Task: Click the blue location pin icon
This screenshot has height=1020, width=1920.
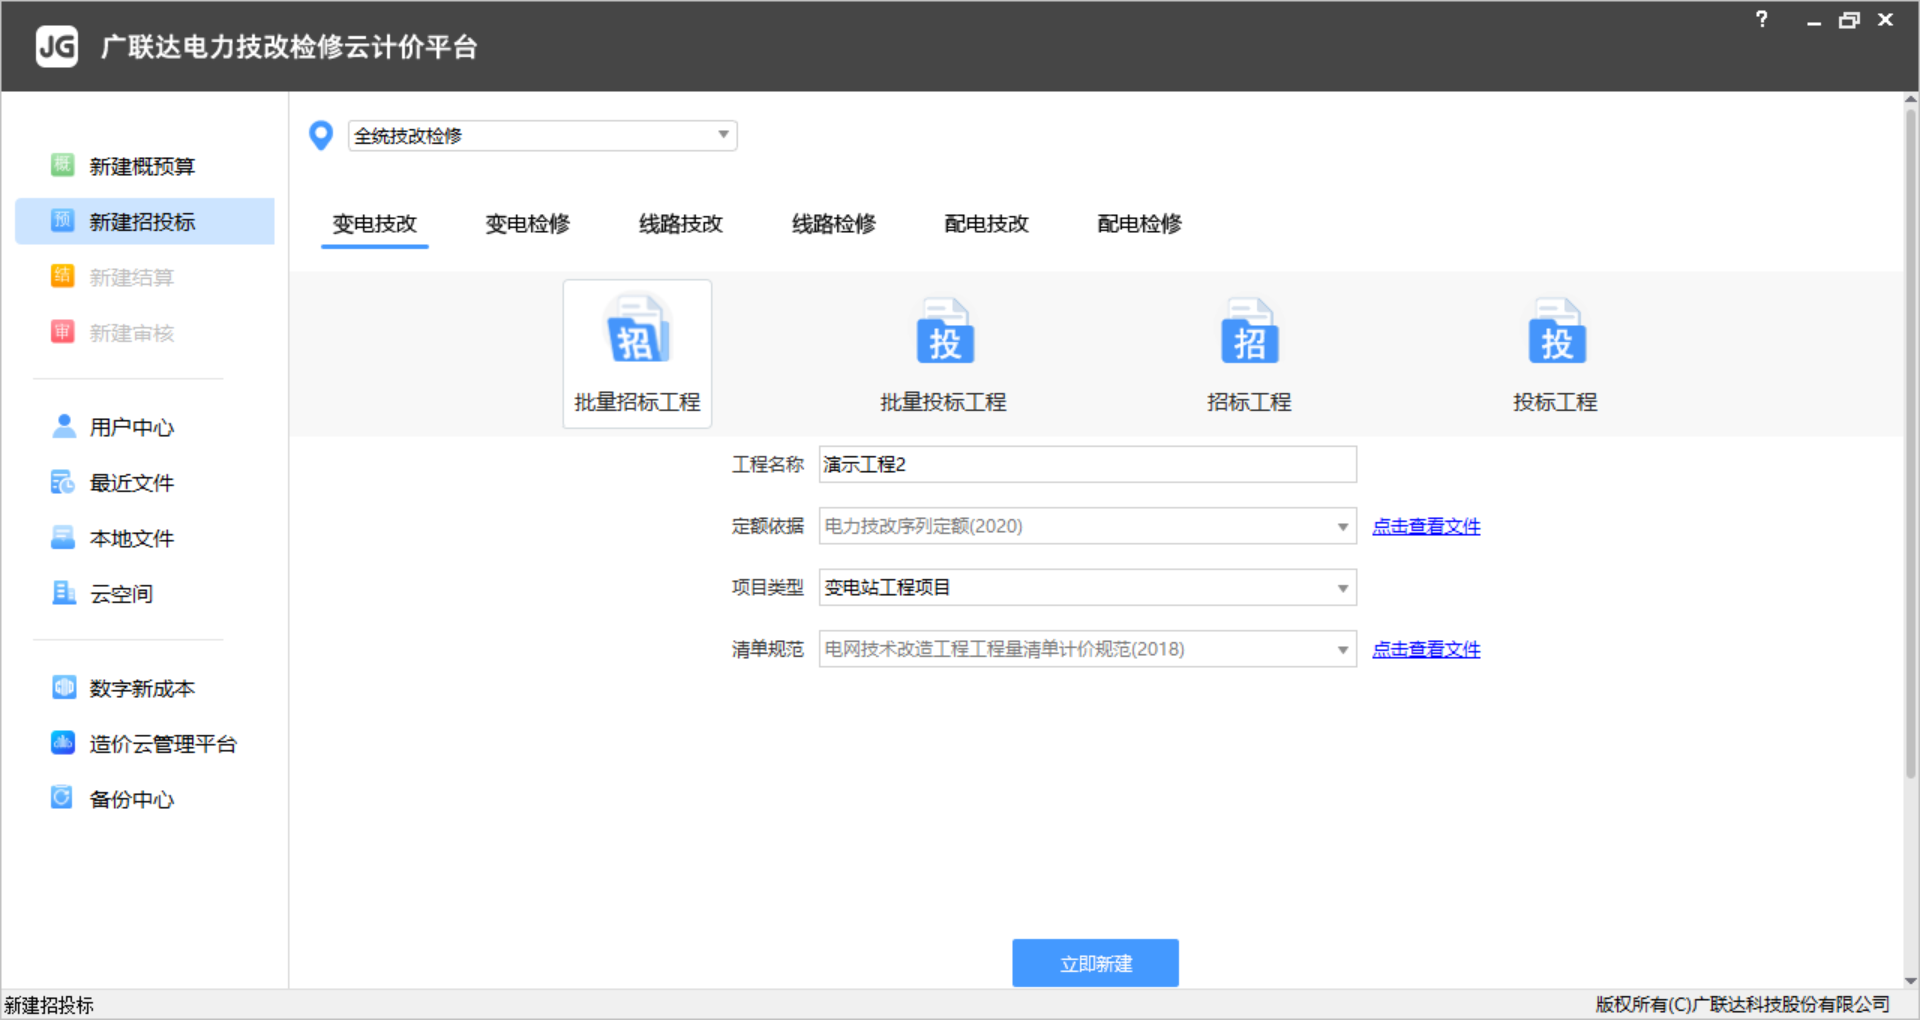Action: click(321, 135)
